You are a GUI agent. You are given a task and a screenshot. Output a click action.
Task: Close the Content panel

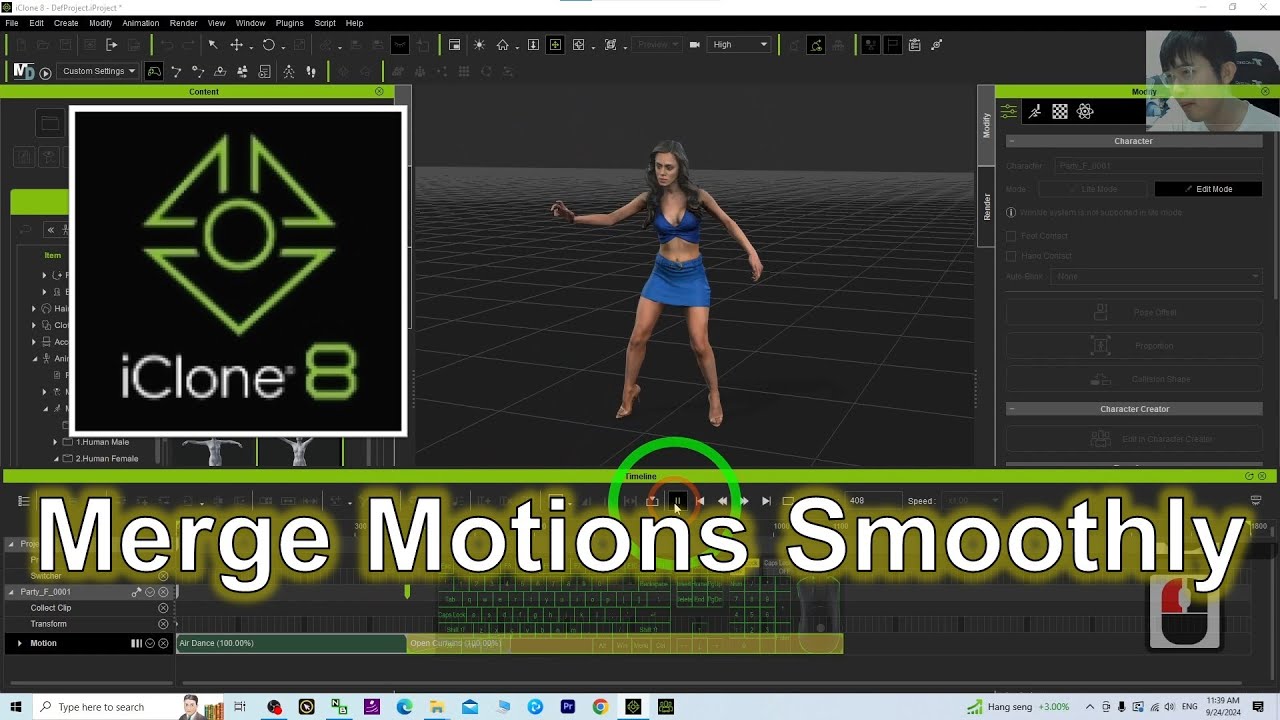tap(379, 91)
